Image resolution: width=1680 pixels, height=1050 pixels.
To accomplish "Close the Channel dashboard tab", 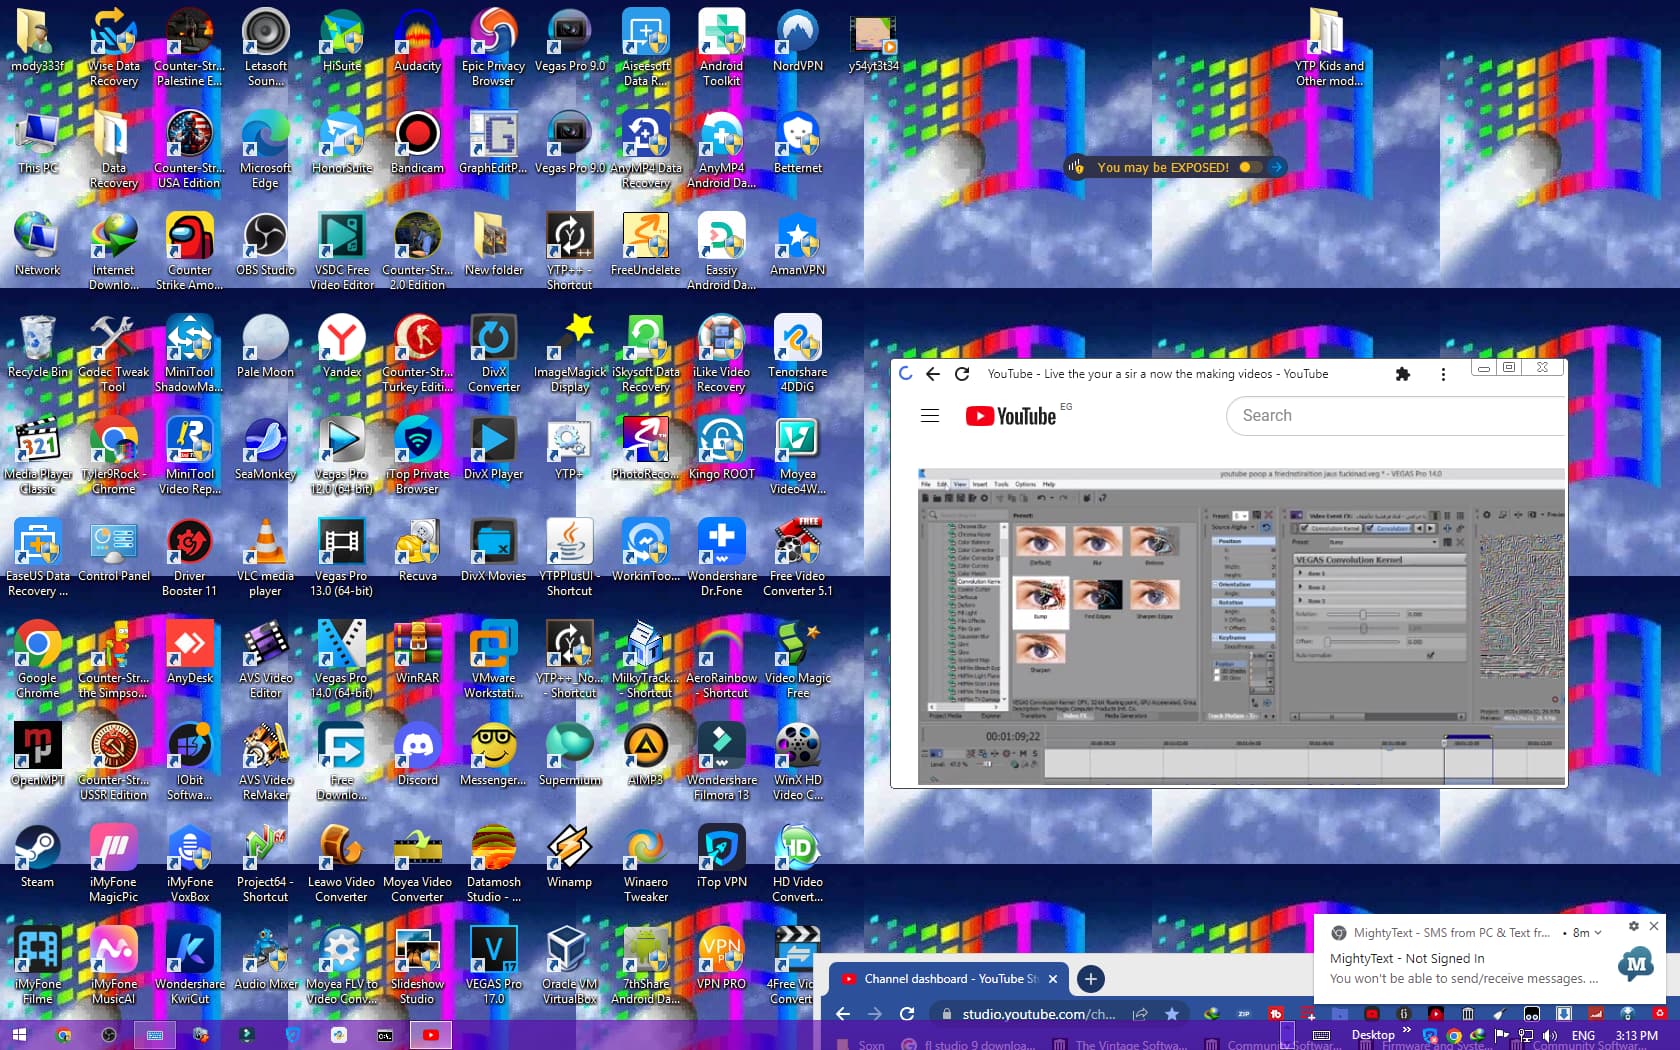I will (1052, 979).
